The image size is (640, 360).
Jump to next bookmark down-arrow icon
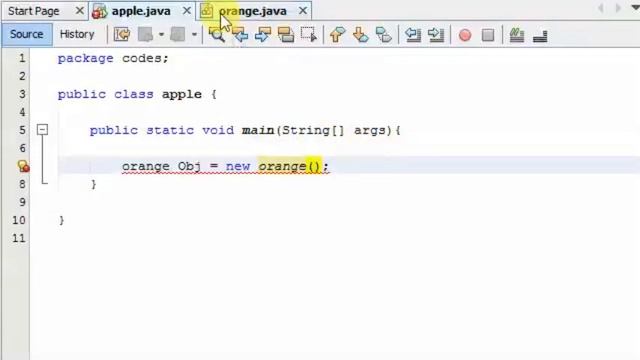click(x=360, y=35)
